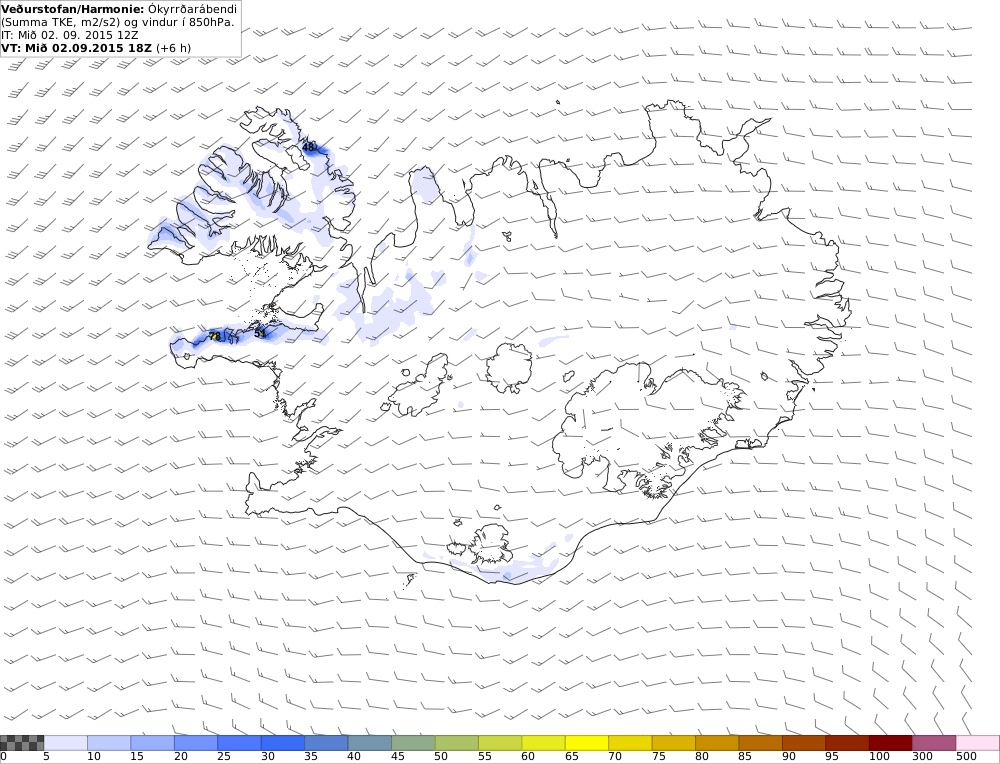
Task: Click the '(+6 h)' forecast offset text
Action: [173, 48]
